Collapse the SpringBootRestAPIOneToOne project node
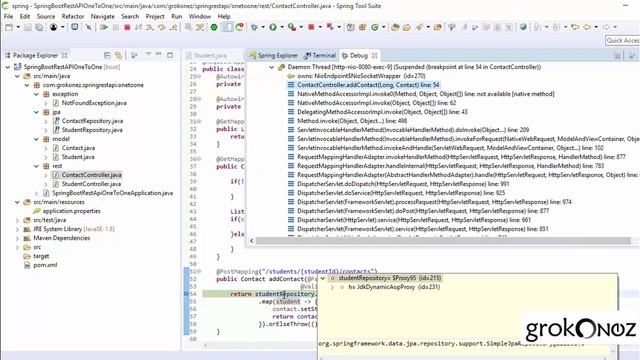640x360 pixels. (8, 67)
